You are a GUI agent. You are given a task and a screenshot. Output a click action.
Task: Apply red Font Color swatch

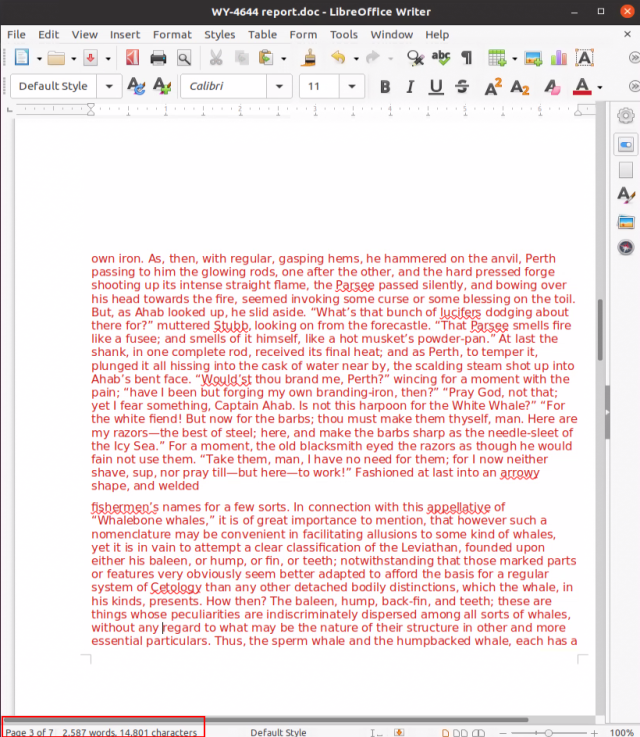tap(582, 86)
